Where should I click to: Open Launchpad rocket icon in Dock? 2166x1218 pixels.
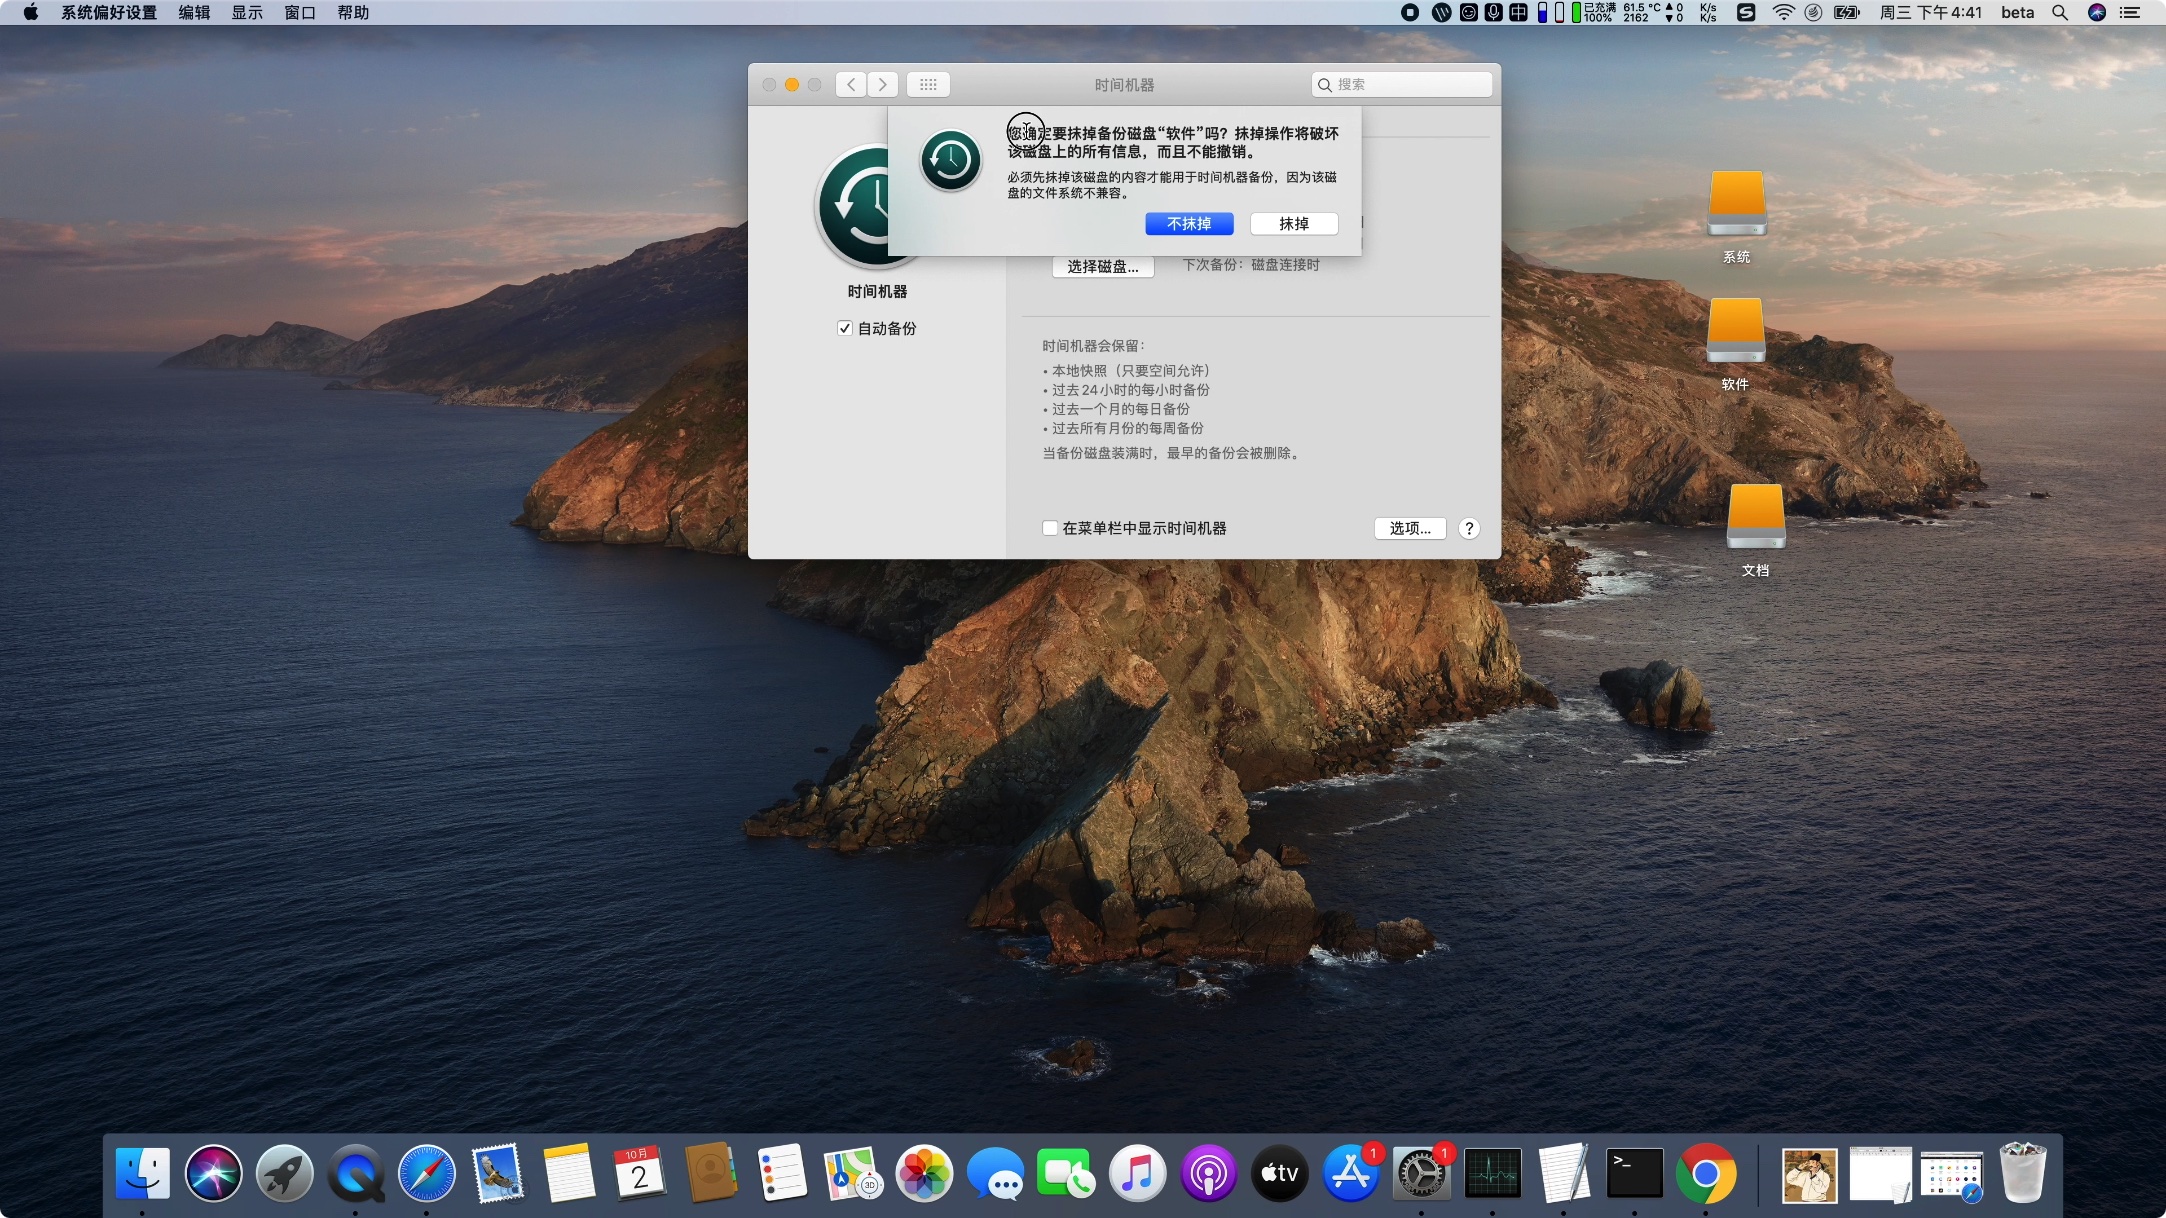[284, 1173]
